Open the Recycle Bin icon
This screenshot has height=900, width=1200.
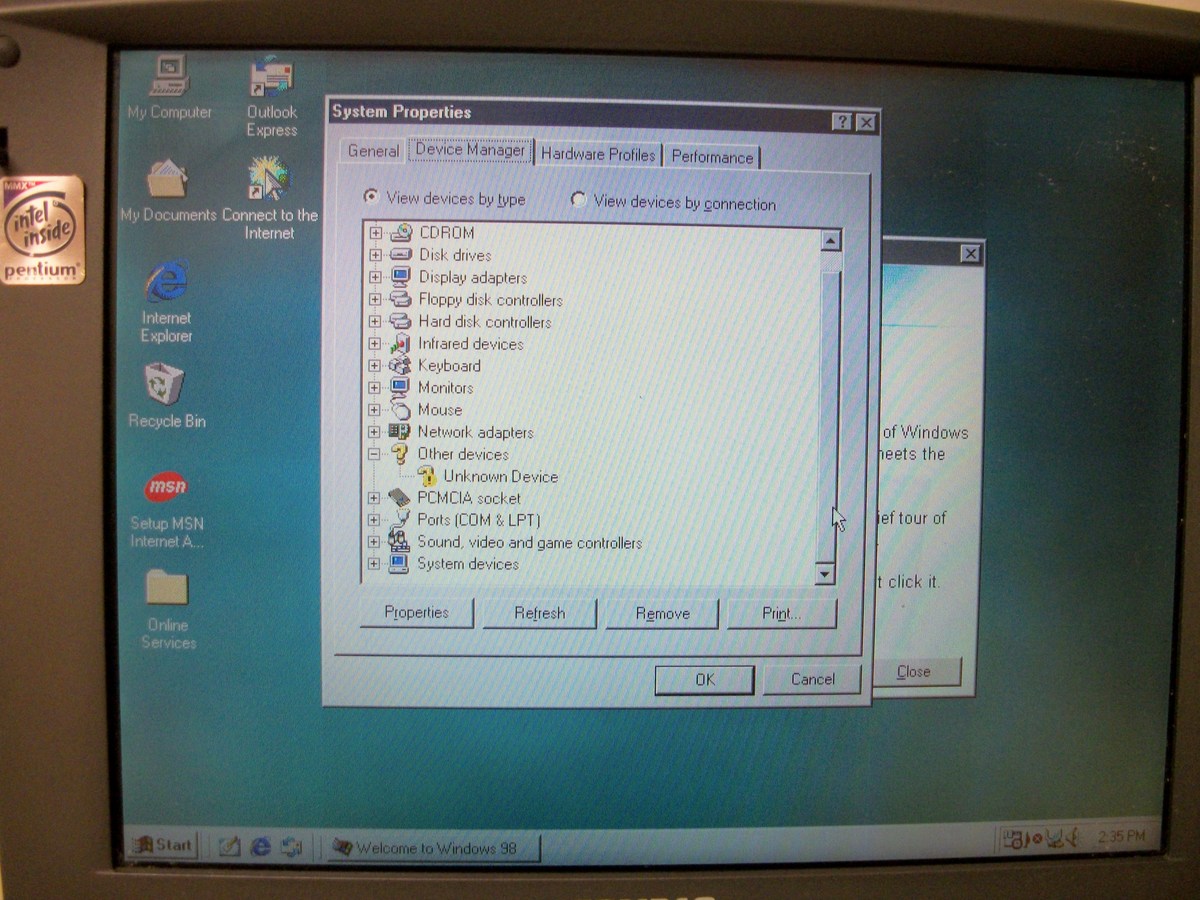click(x=165, y=384)
